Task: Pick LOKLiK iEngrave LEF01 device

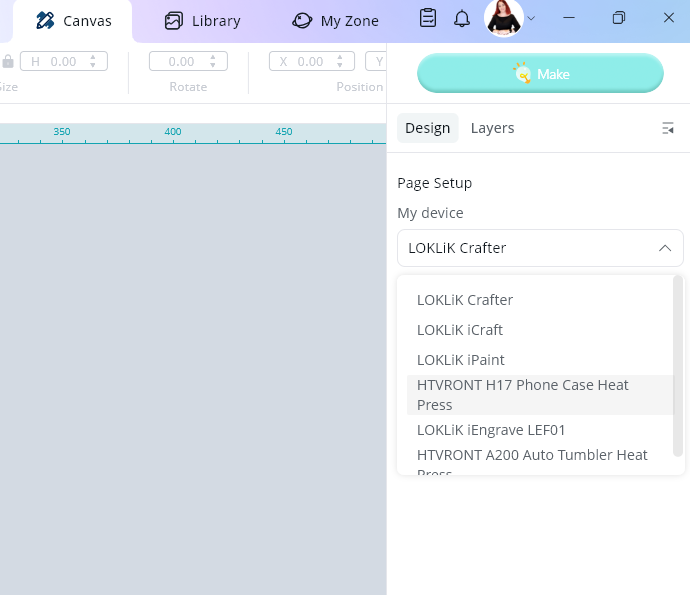Action: click(x=491, y=430)
